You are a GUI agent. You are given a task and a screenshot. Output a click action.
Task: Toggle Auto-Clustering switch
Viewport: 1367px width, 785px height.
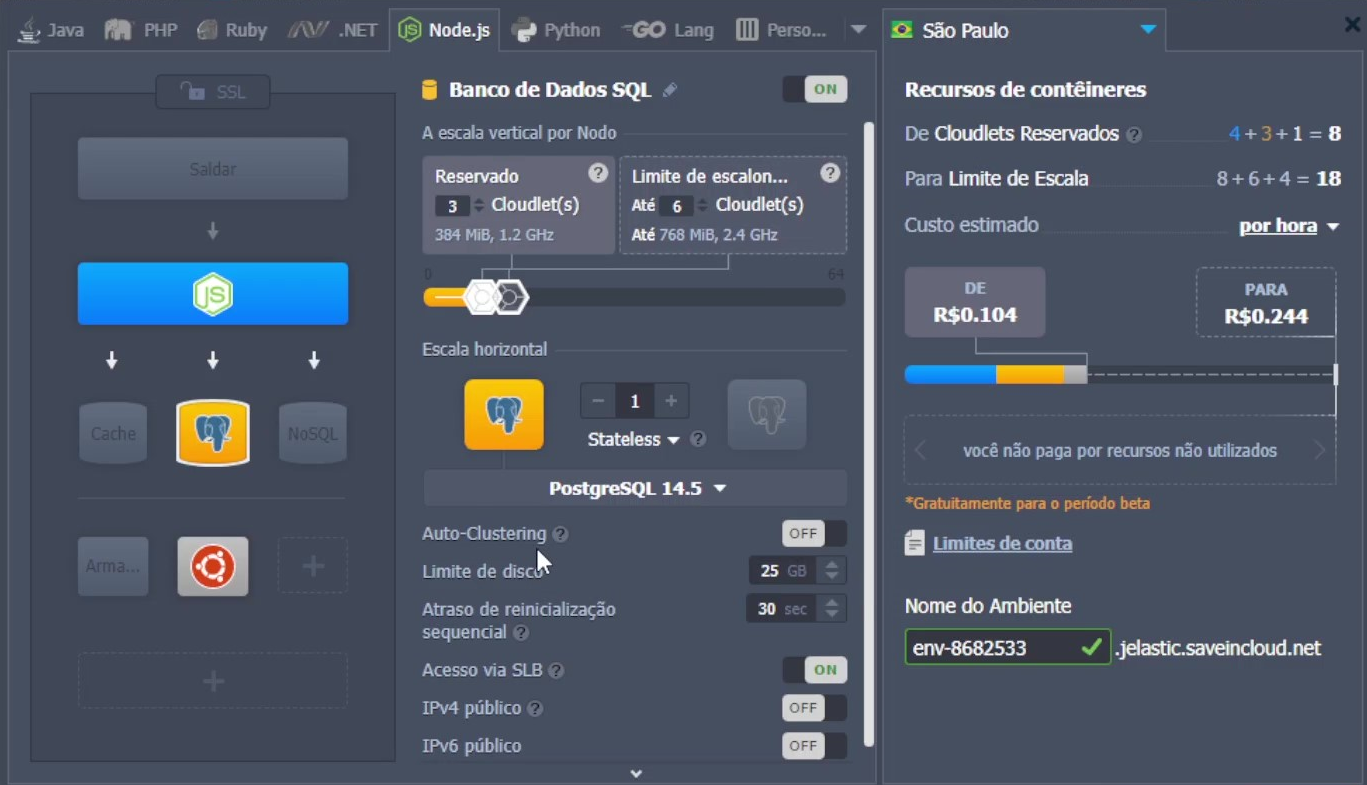[x=814, y=533]
